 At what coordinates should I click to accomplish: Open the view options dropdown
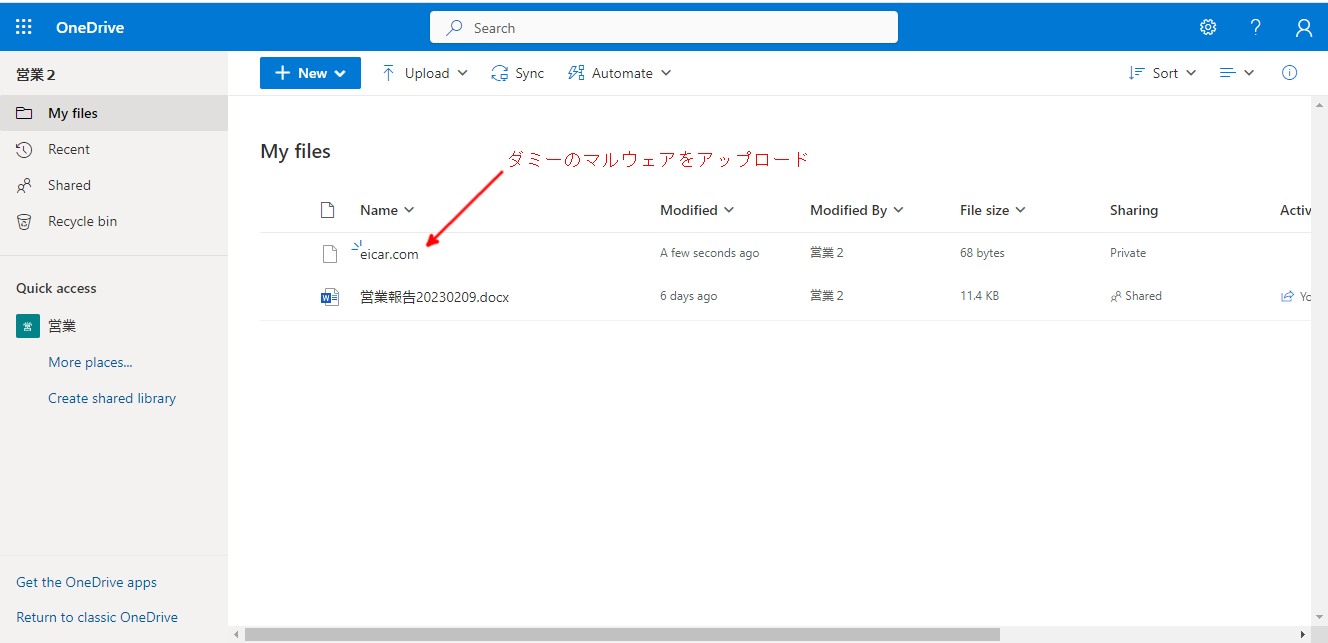coord(1237,73)
